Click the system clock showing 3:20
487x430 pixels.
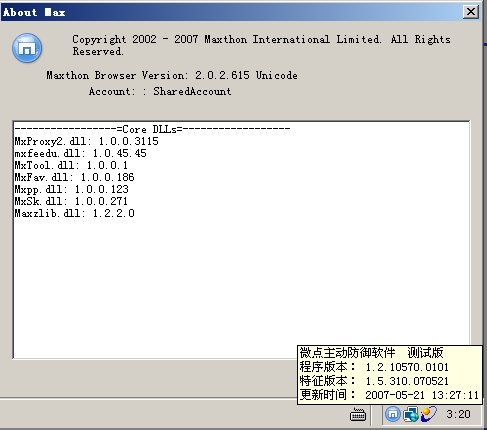458,414
